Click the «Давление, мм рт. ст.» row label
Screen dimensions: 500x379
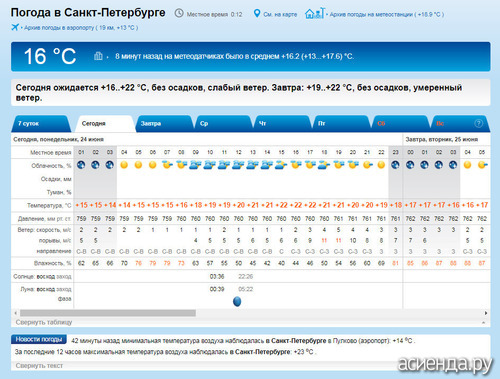pos(45,219)
